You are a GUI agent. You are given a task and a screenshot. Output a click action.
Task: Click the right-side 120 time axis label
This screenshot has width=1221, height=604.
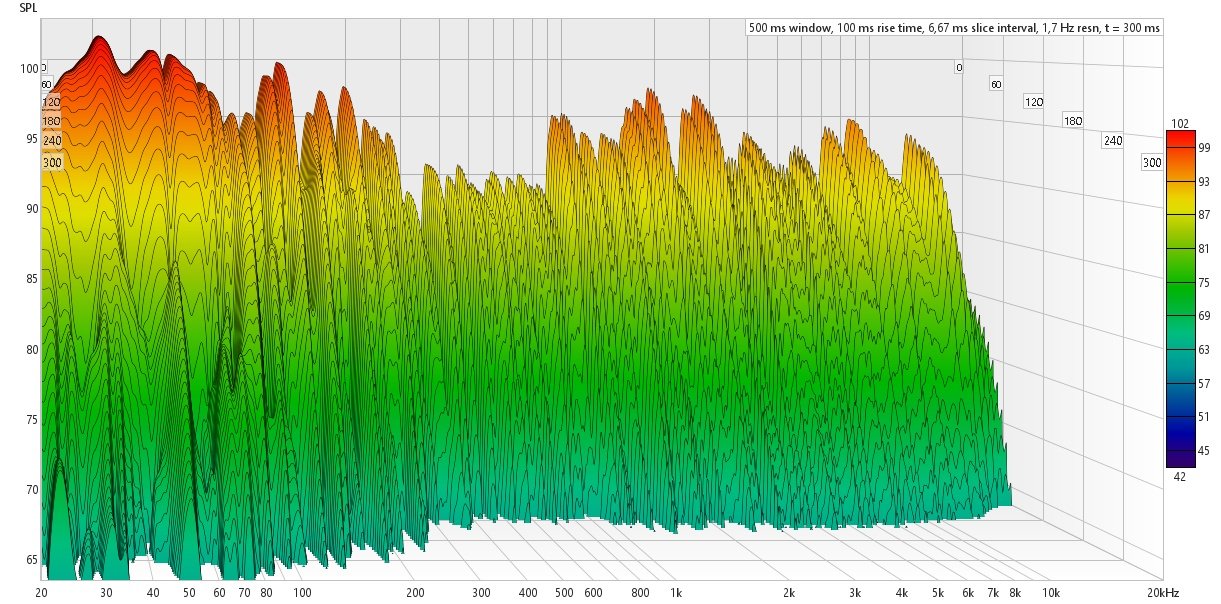(1033, 102)
